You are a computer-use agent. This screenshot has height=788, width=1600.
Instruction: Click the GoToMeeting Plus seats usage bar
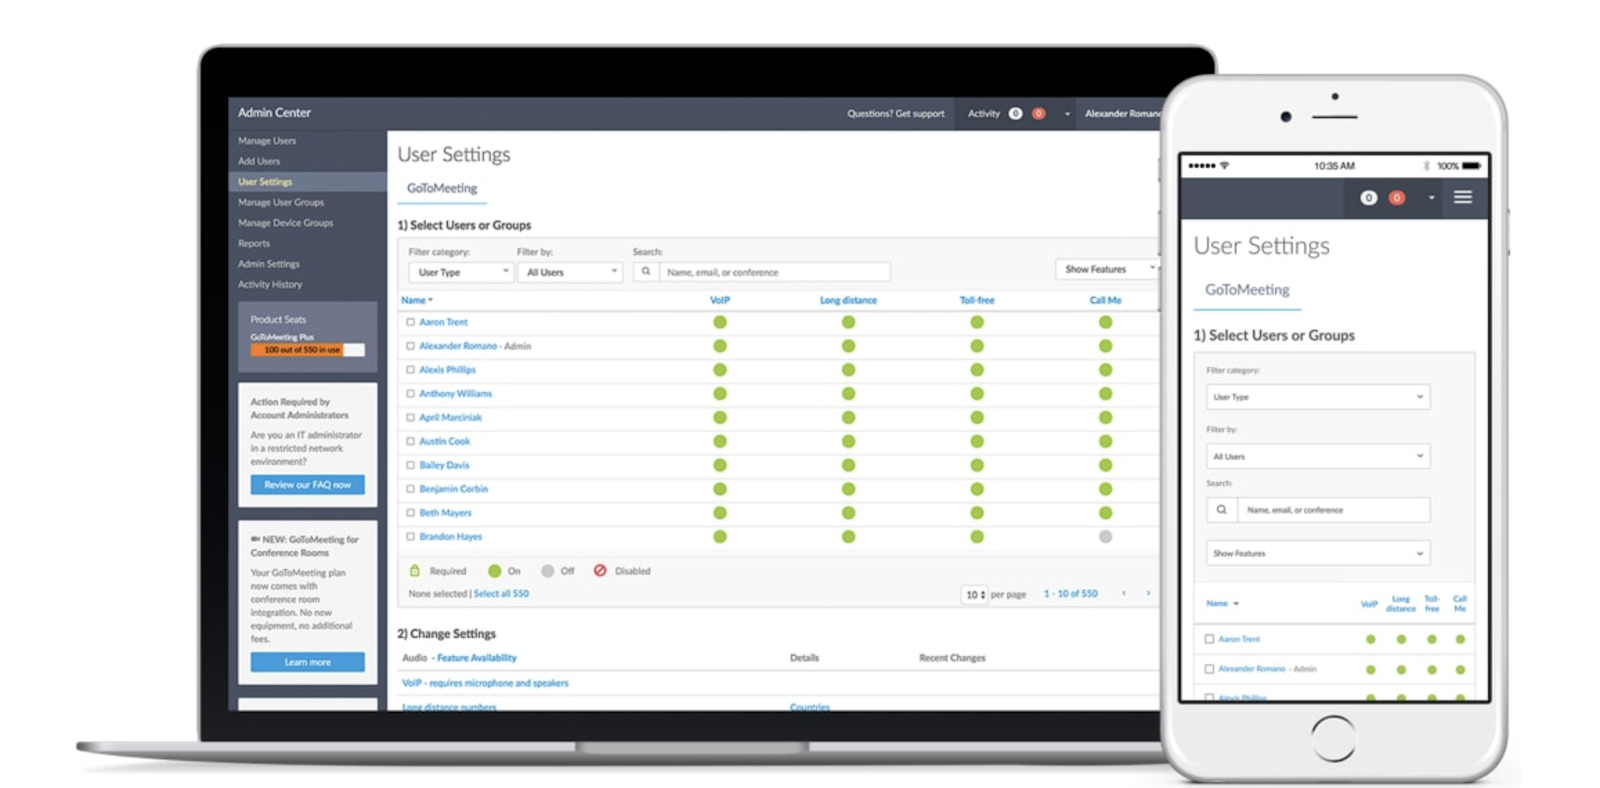(x=308, y=350)
